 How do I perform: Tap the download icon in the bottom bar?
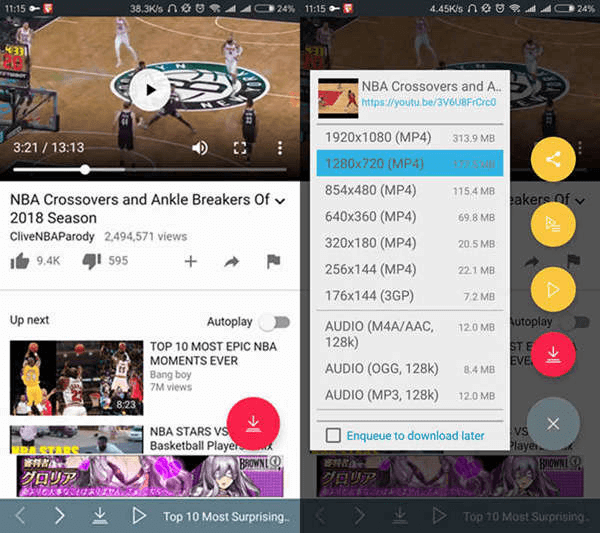100,516
